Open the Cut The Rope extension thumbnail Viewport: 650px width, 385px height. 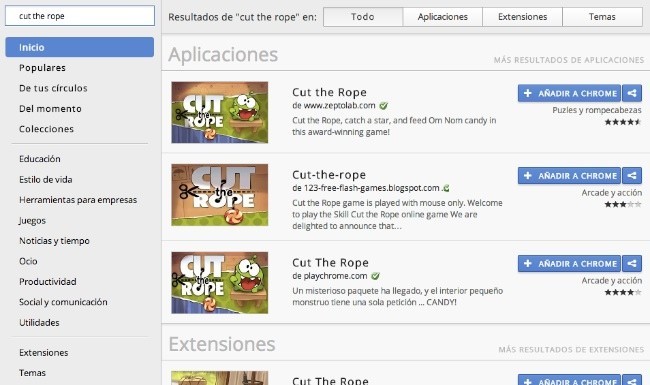[x=220, y=378]
